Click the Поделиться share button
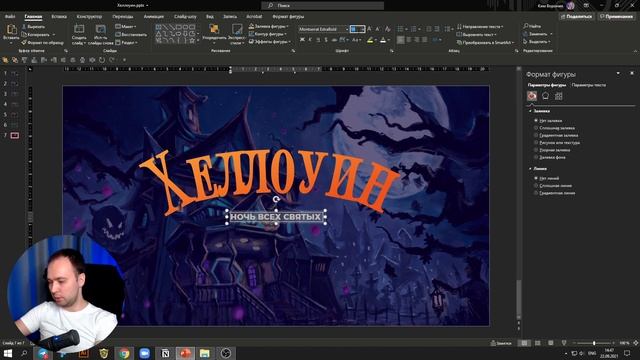640x360 pixels. pyautogui.click(x=577, y=16)
